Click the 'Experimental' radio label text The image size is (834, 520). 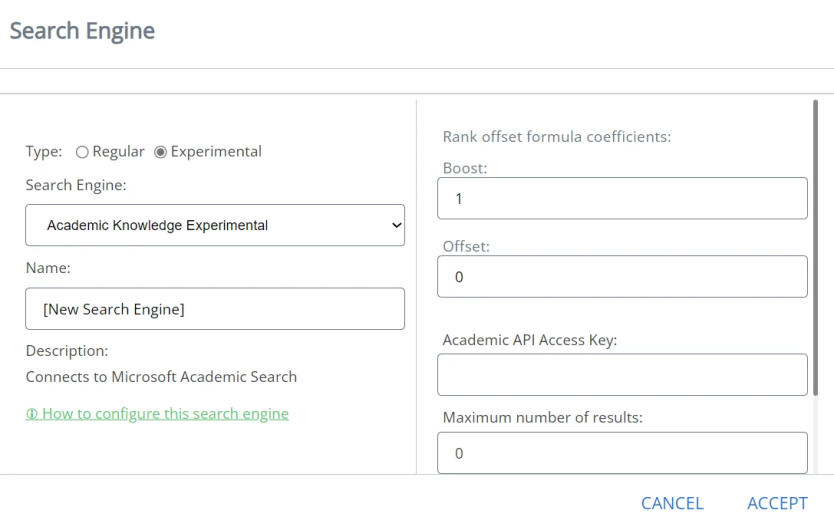click(216, 152)
